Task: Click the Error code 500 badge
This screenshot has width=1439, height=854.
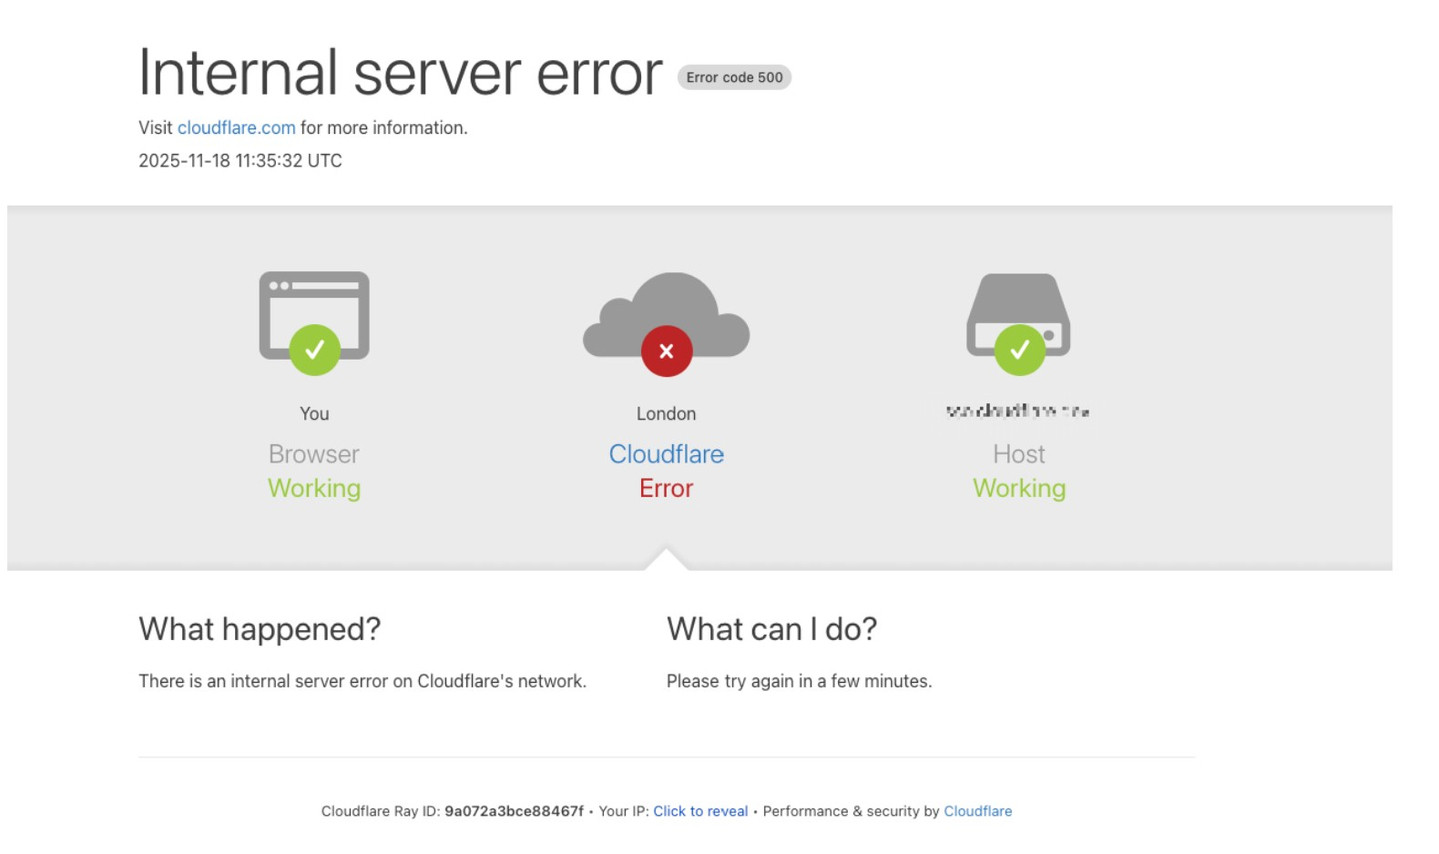Action: click(x=734, y=77)
